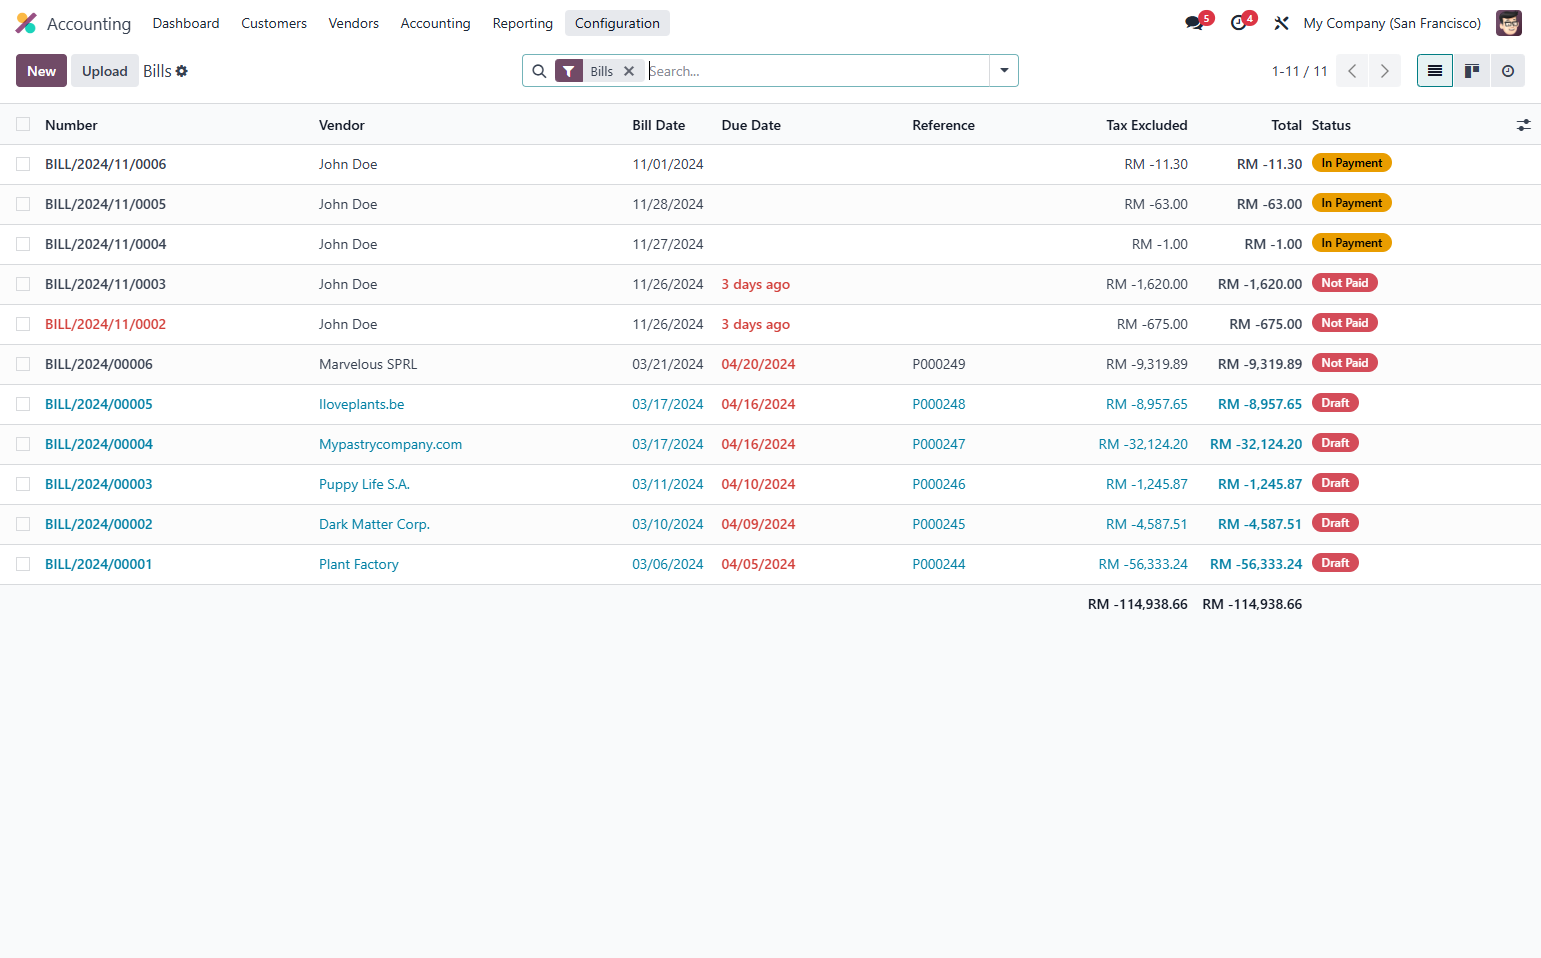
Task: Open the debug tools wrench icon
Action: 1281,23
